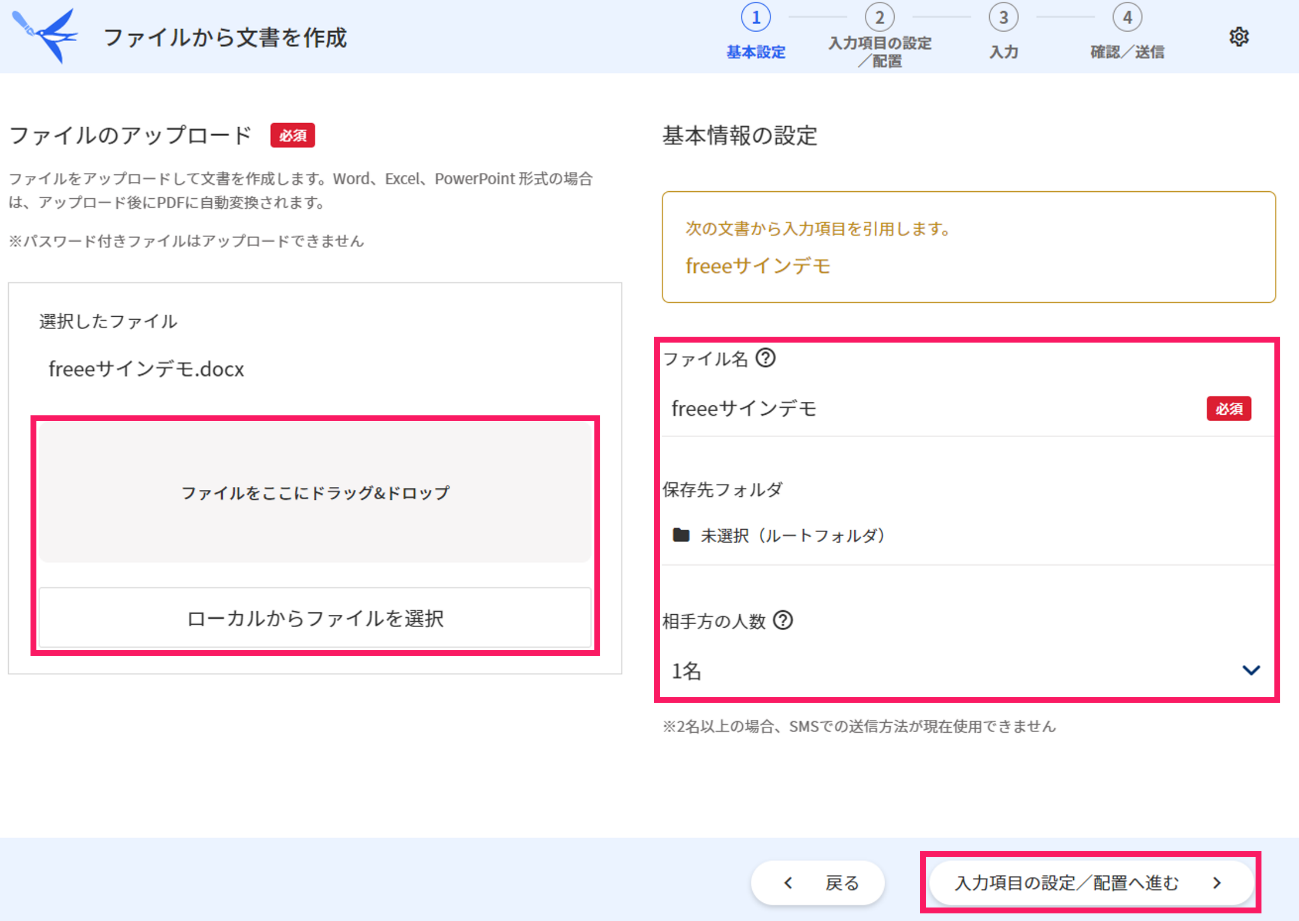Open settings via the gear icon
The width and height of the screenshot is (1299, 921).
coord(1239,37)
